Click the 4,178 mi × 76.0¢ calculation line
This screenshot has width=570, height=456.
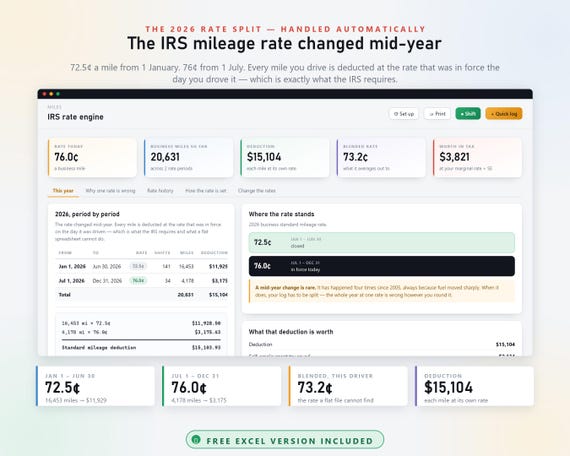(84, 332)
